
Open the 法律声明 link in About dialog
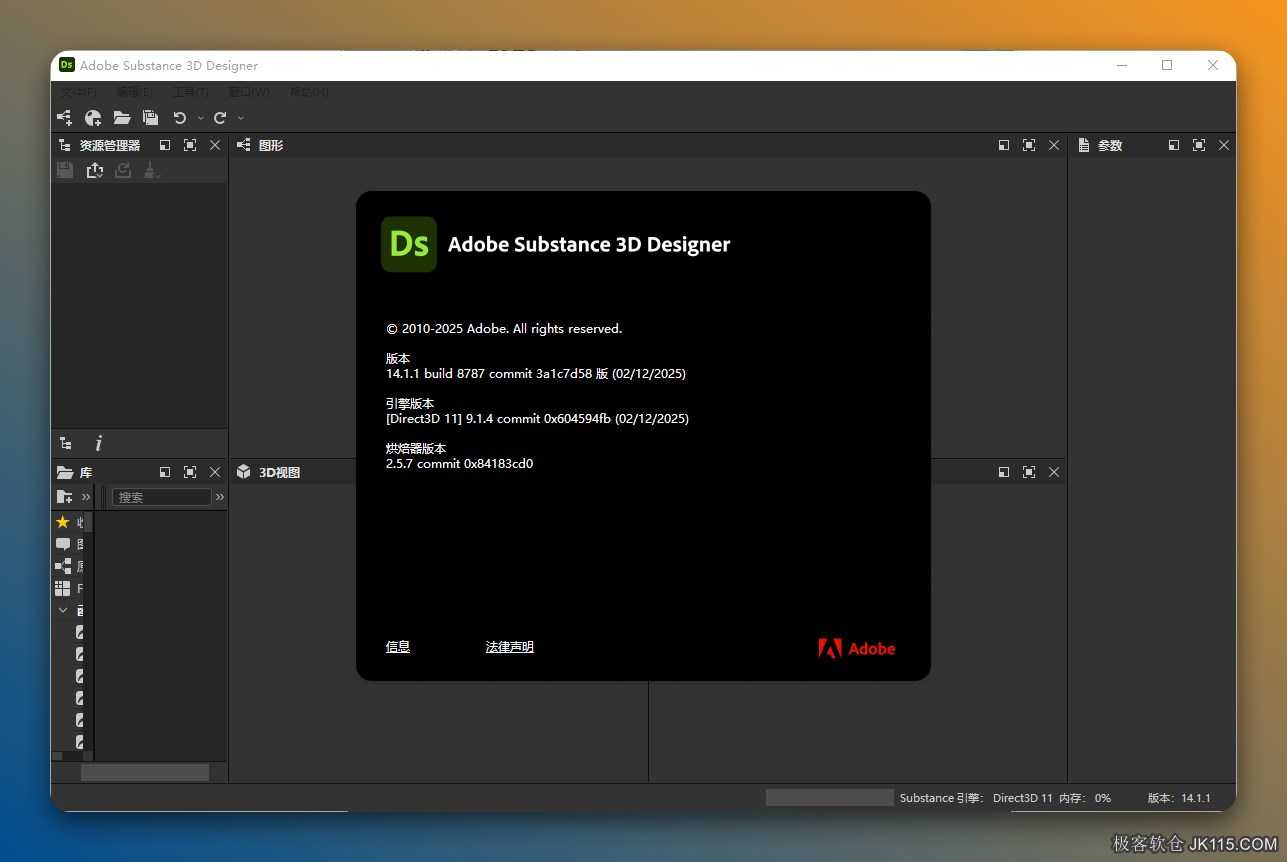point(510,647)
